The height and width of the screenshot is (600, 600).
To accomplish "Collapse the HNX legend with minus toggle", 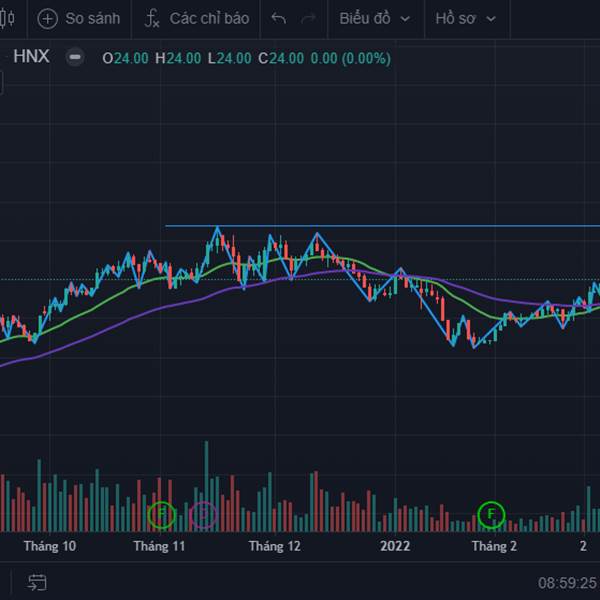I will click(75, 57).
